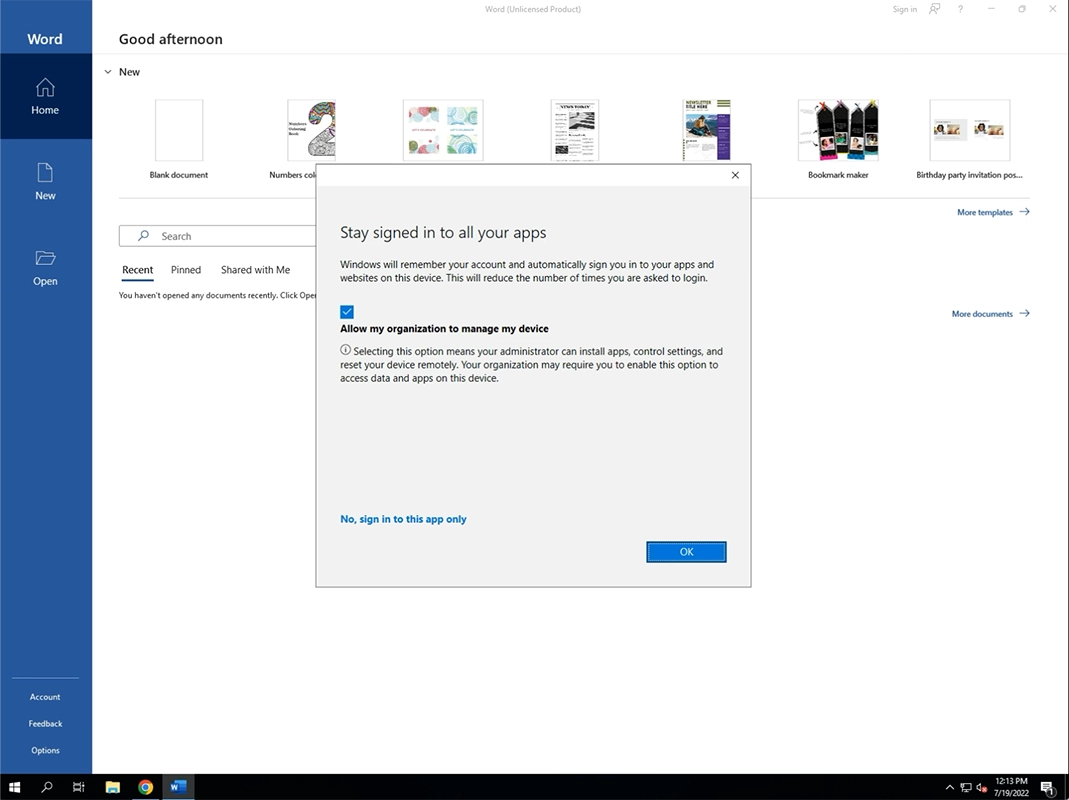Click the Good afternoon heading
The image size is (1069, 800).
pyautogui.click(x=170, y=39)
